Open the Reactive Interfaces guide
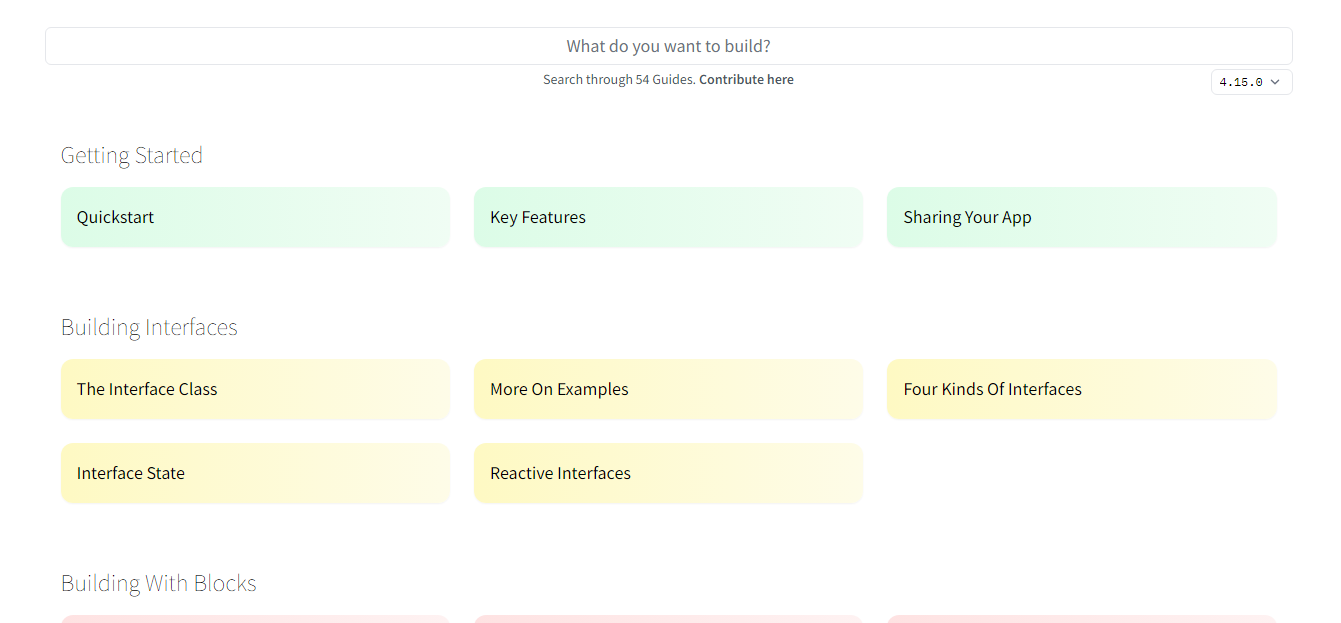The image size is (1341, 623). (x=668, y=473)
